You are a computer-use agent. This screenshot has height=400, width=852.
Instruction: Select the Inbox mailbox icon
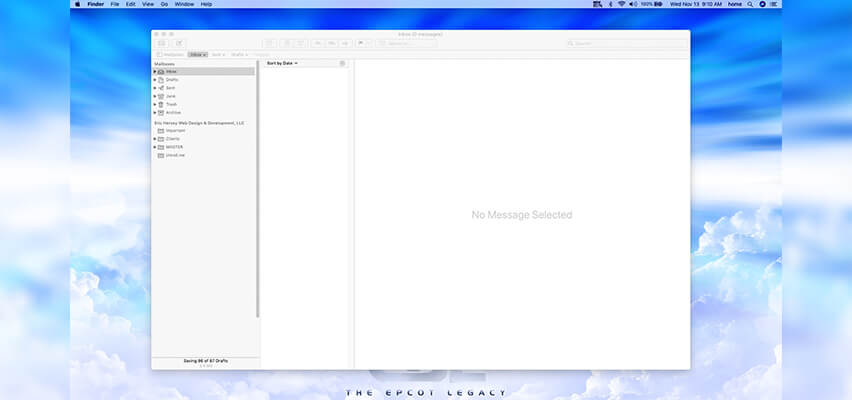point(161,72)
